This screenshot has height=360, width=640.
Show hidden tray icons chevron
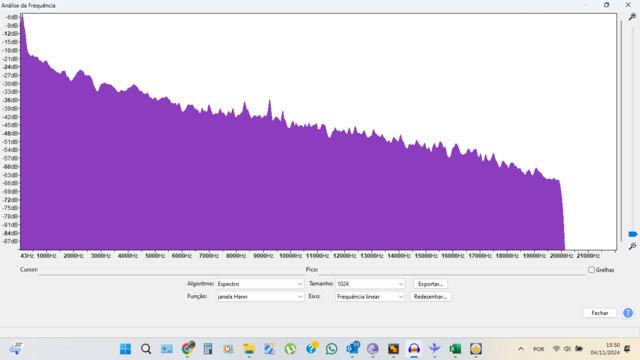click(521, 349)
